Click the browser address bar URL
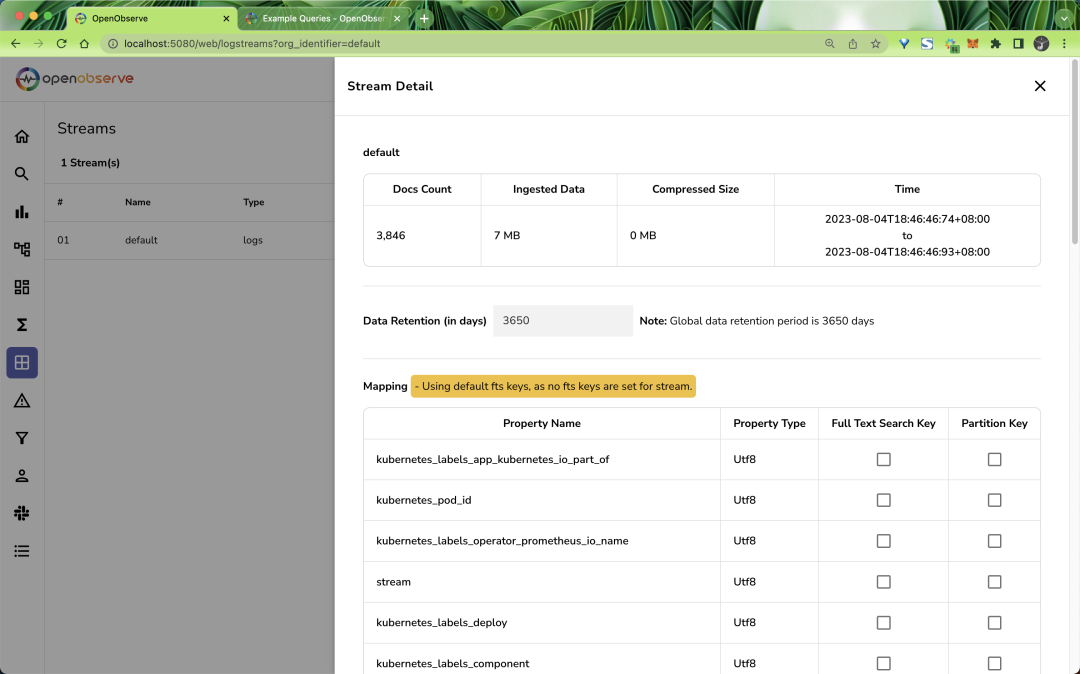 (x=252, y=43)
